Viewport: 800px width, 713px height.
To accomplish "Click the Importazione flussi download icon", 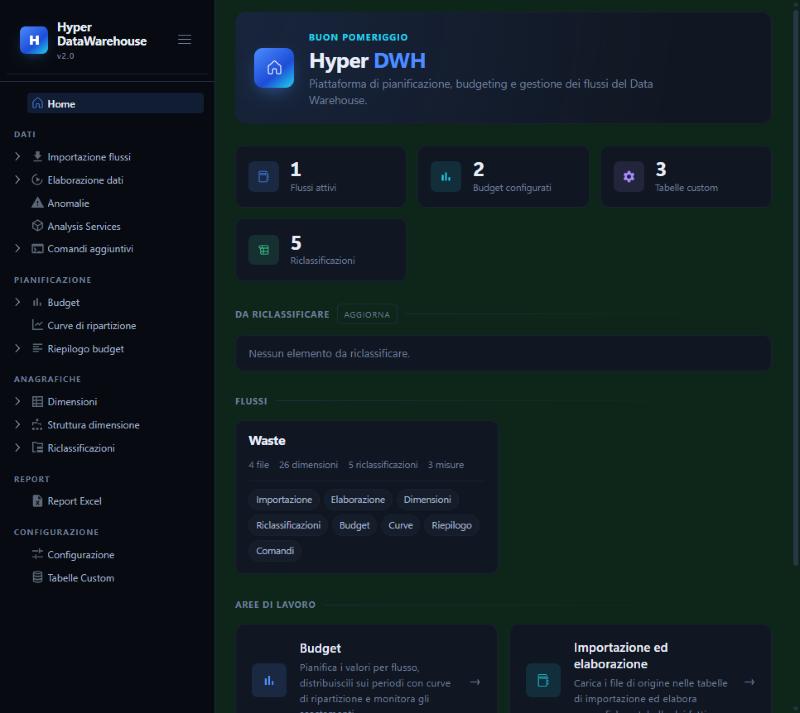I will coord(37,156).
